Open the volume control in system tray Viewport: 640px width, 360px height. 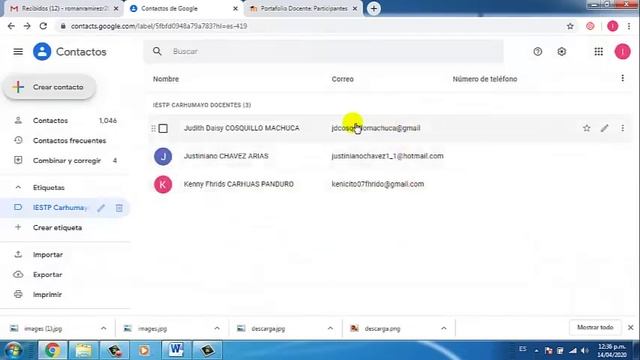pyautogui.click(x=585, y=351)
